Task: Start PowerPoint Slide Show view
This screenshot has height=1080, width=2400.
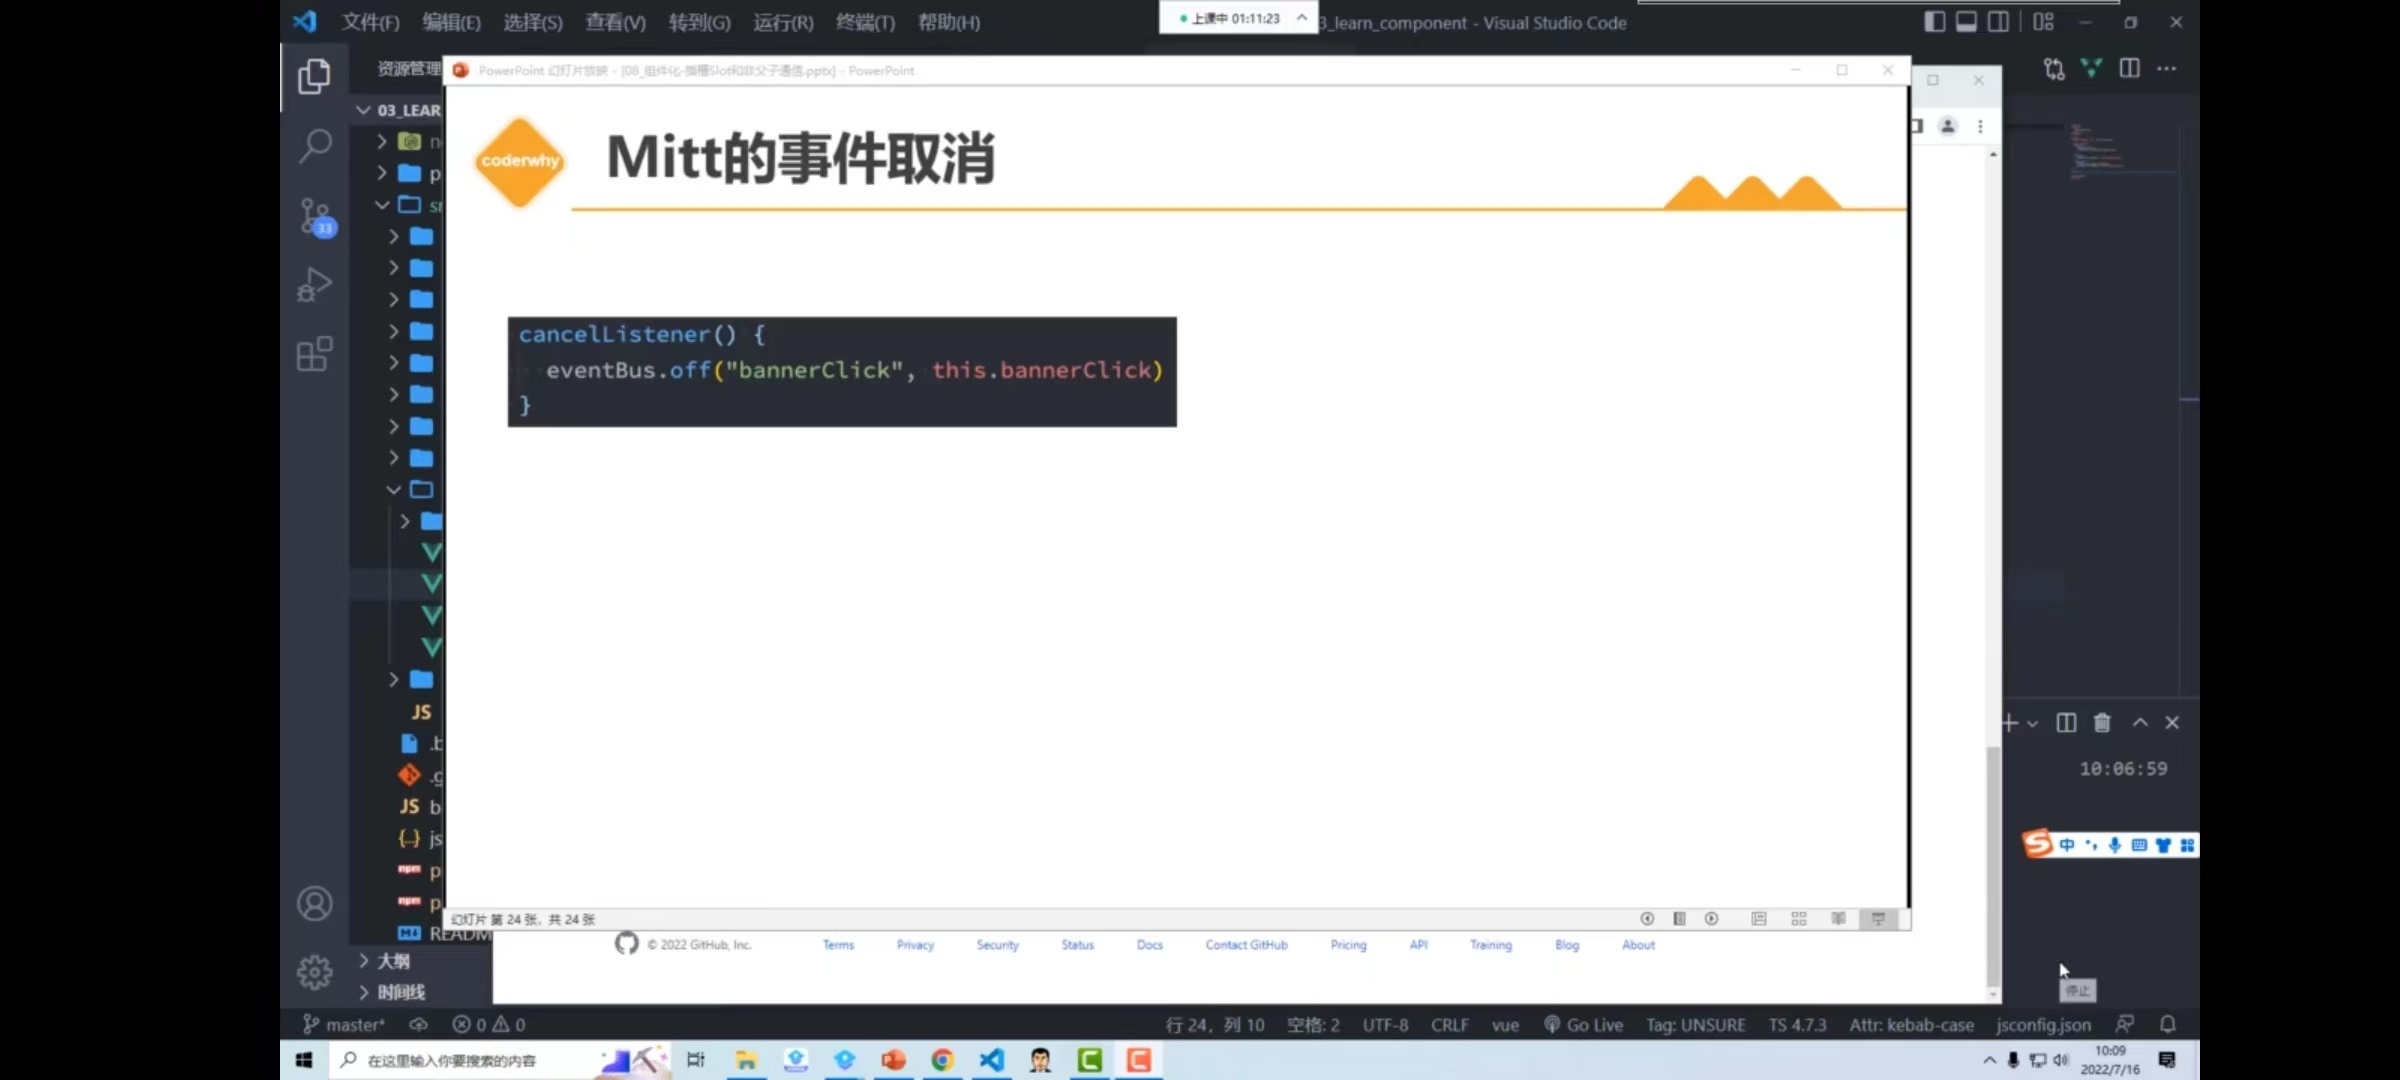Action: click(1878, 919)
